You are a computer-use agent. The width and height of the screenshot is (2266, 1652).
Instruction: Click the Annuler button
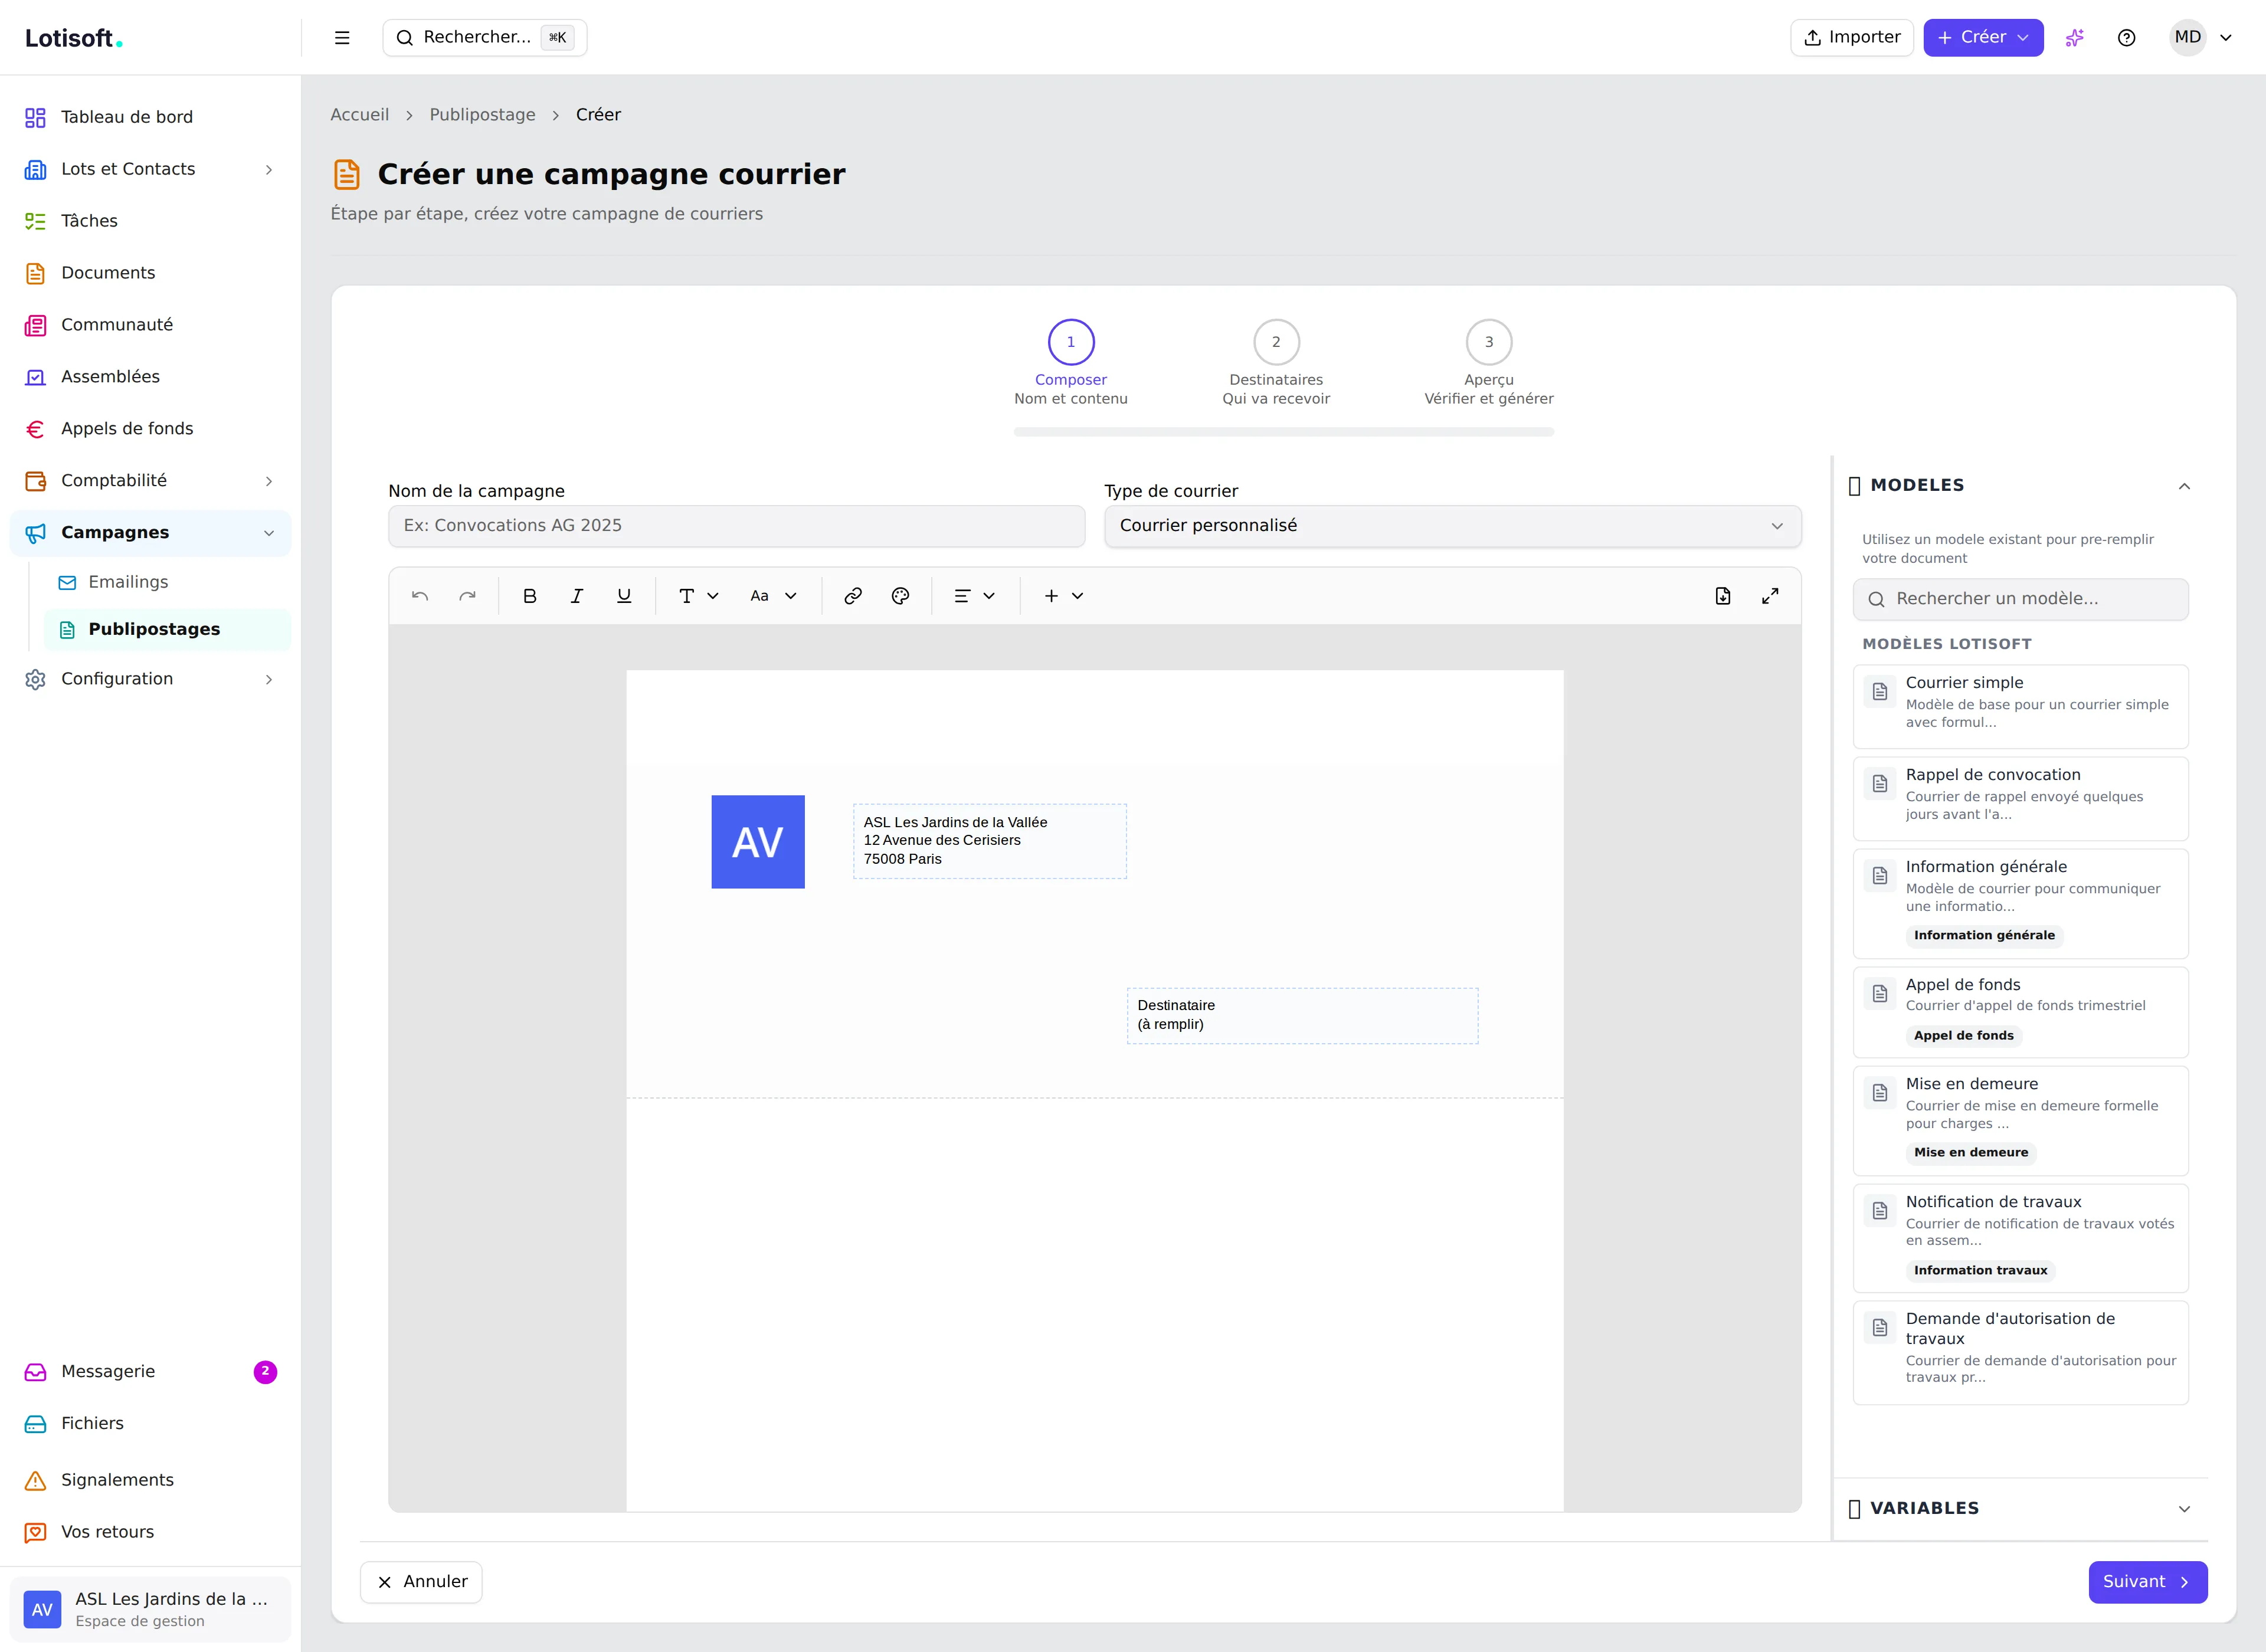point(421,1582)
